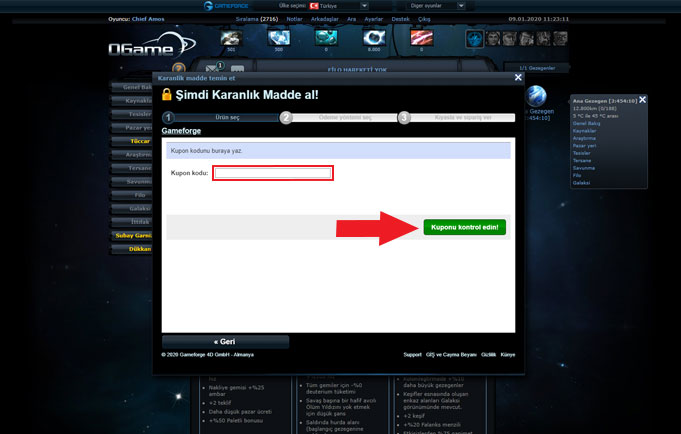
Task: Open Galaksi in left sidebar
Action: click(132, 209)
